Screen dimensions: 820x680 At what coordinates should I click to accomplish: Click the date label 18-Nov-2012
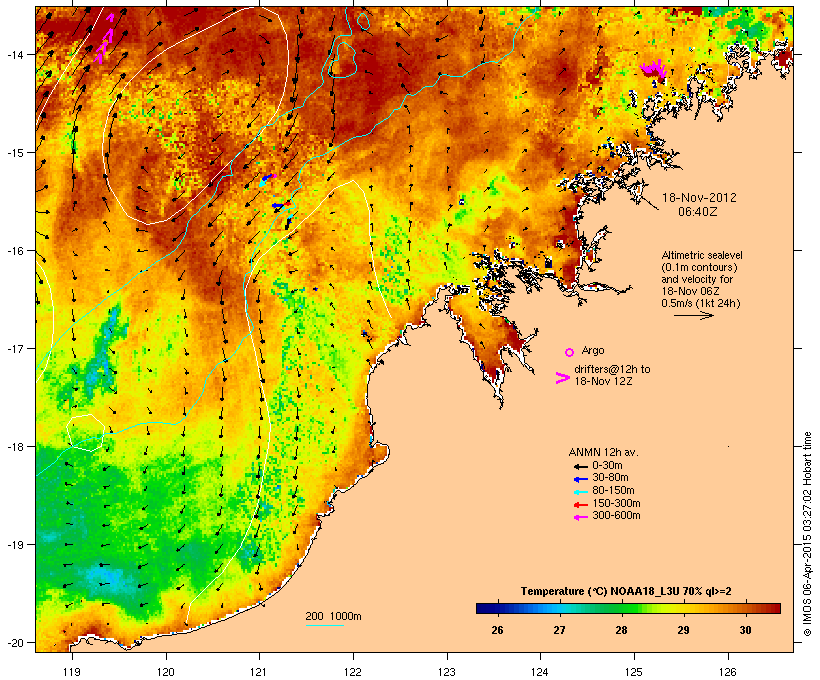(x=699, y=198)
